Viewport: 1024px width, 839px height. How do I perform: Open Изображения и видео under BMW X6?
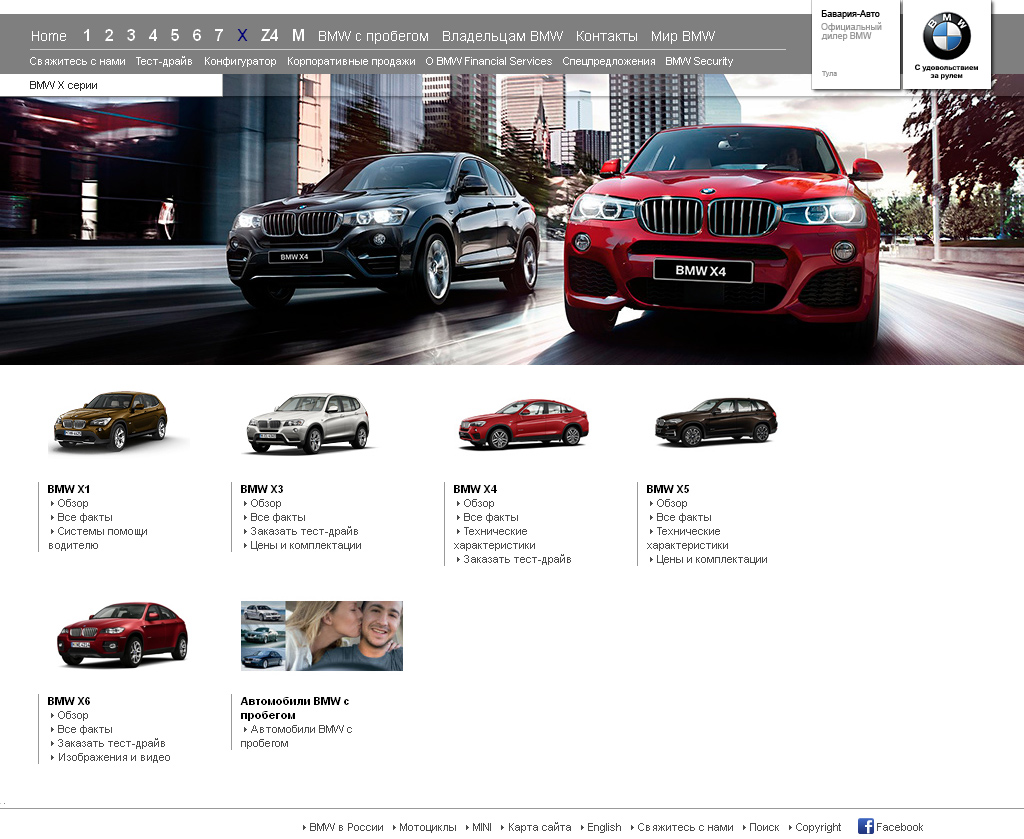point(114,757)
